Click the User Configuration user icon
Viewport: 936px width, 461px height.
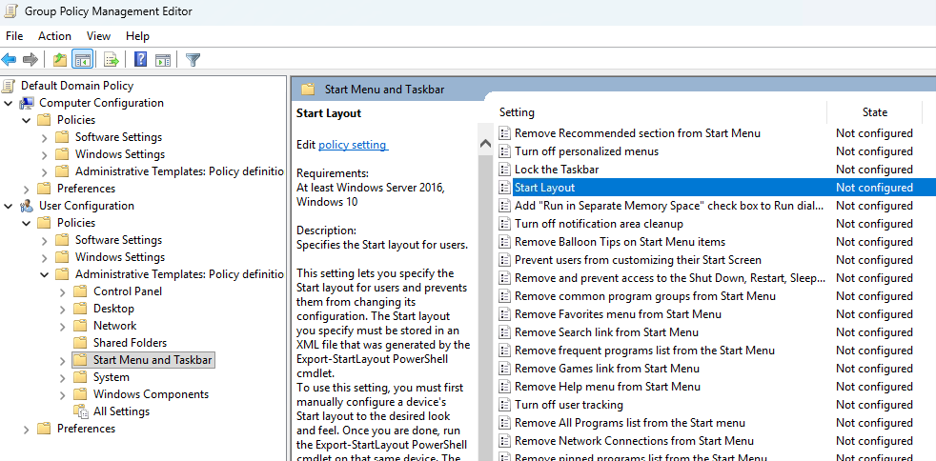[27, 206]
